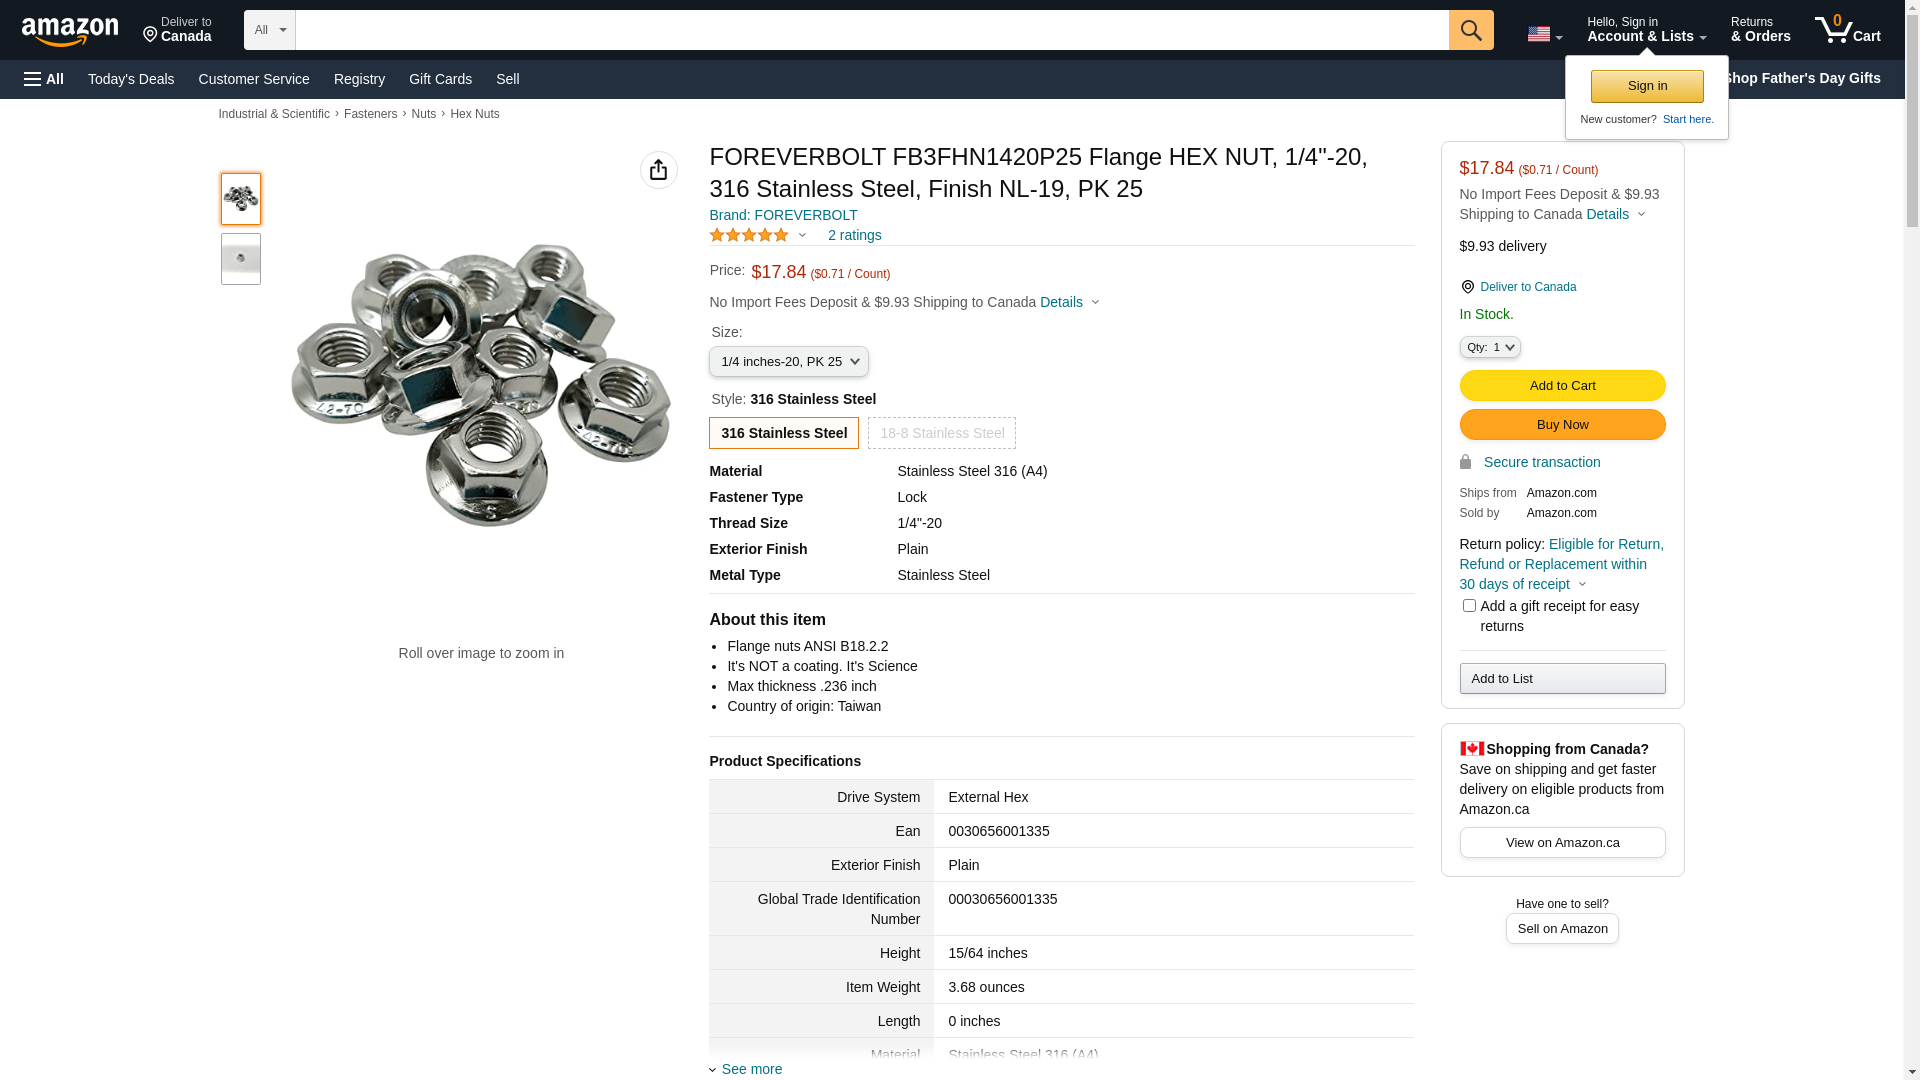Screen dimensions: 1920x1080
Task: Click the Buy Now button
Action: [1561, 425]
